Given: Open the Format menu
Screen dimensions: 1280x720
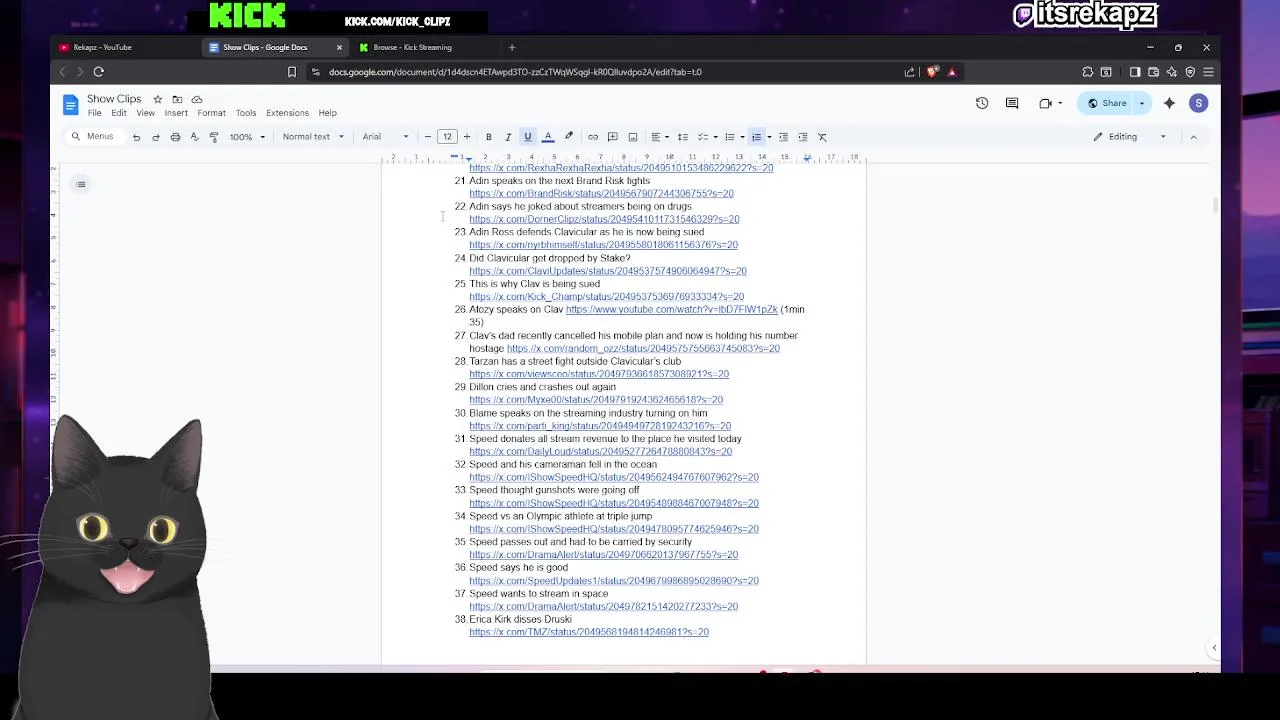Looking at the screenshot, I should [x=211, y=113].
